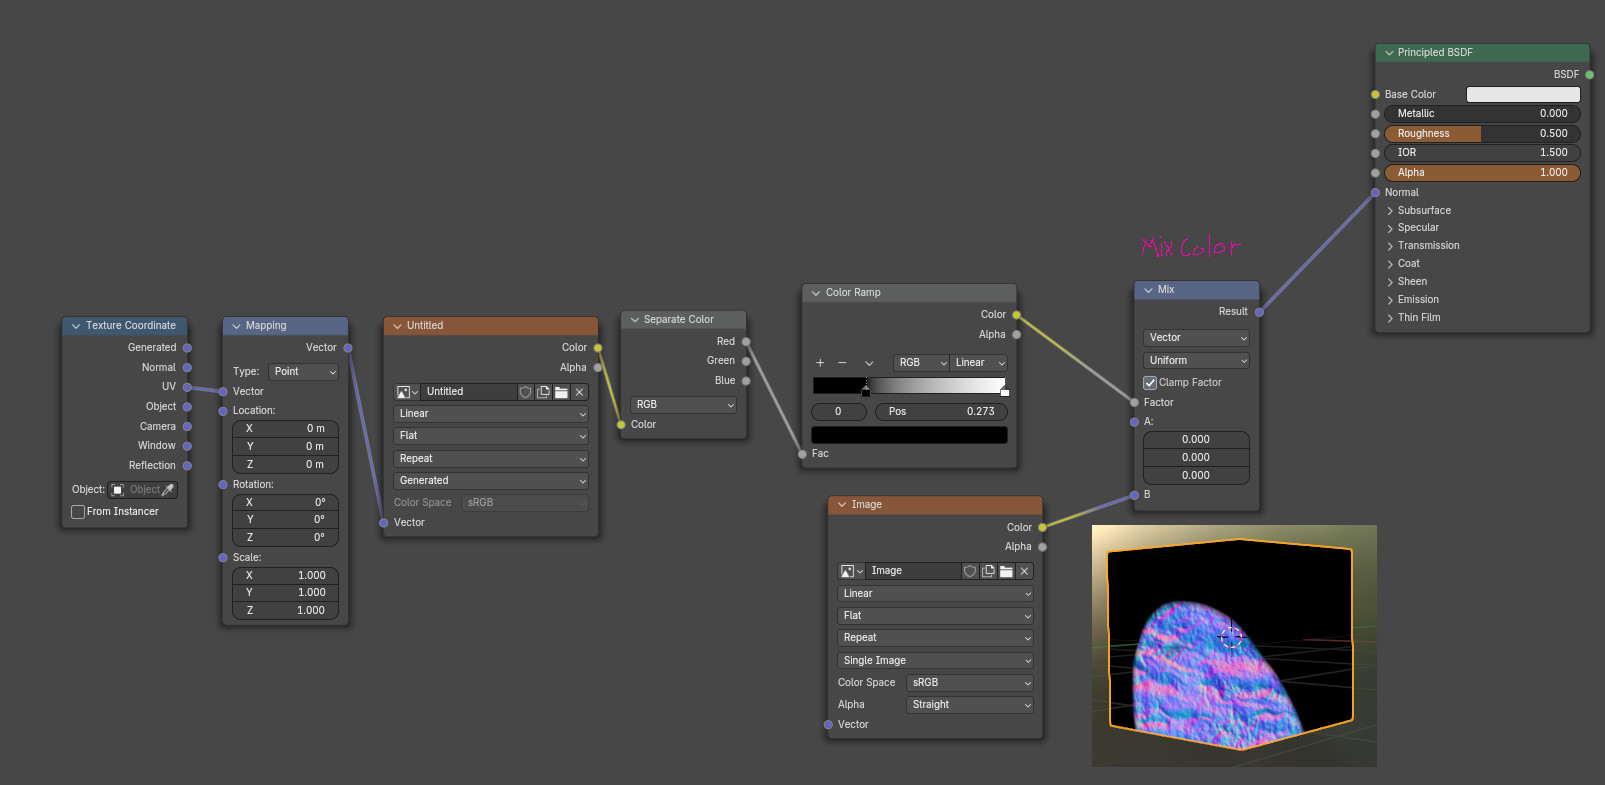The image size is (1605, 785).
Task: Unlink image with X icon in Image node
Action: (x=1024, y=571)
